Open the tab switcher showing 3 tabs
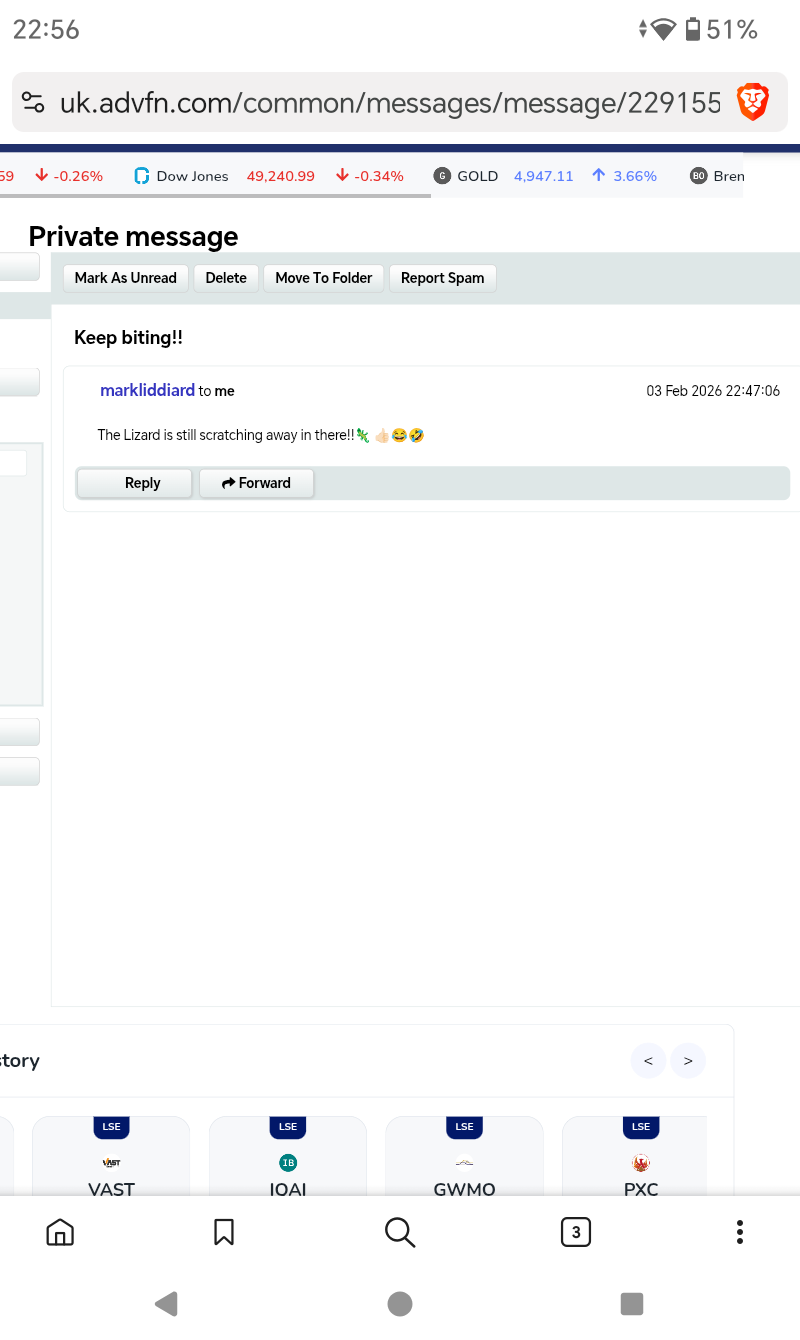800x1340 pixels. (x=576, y=1232)
